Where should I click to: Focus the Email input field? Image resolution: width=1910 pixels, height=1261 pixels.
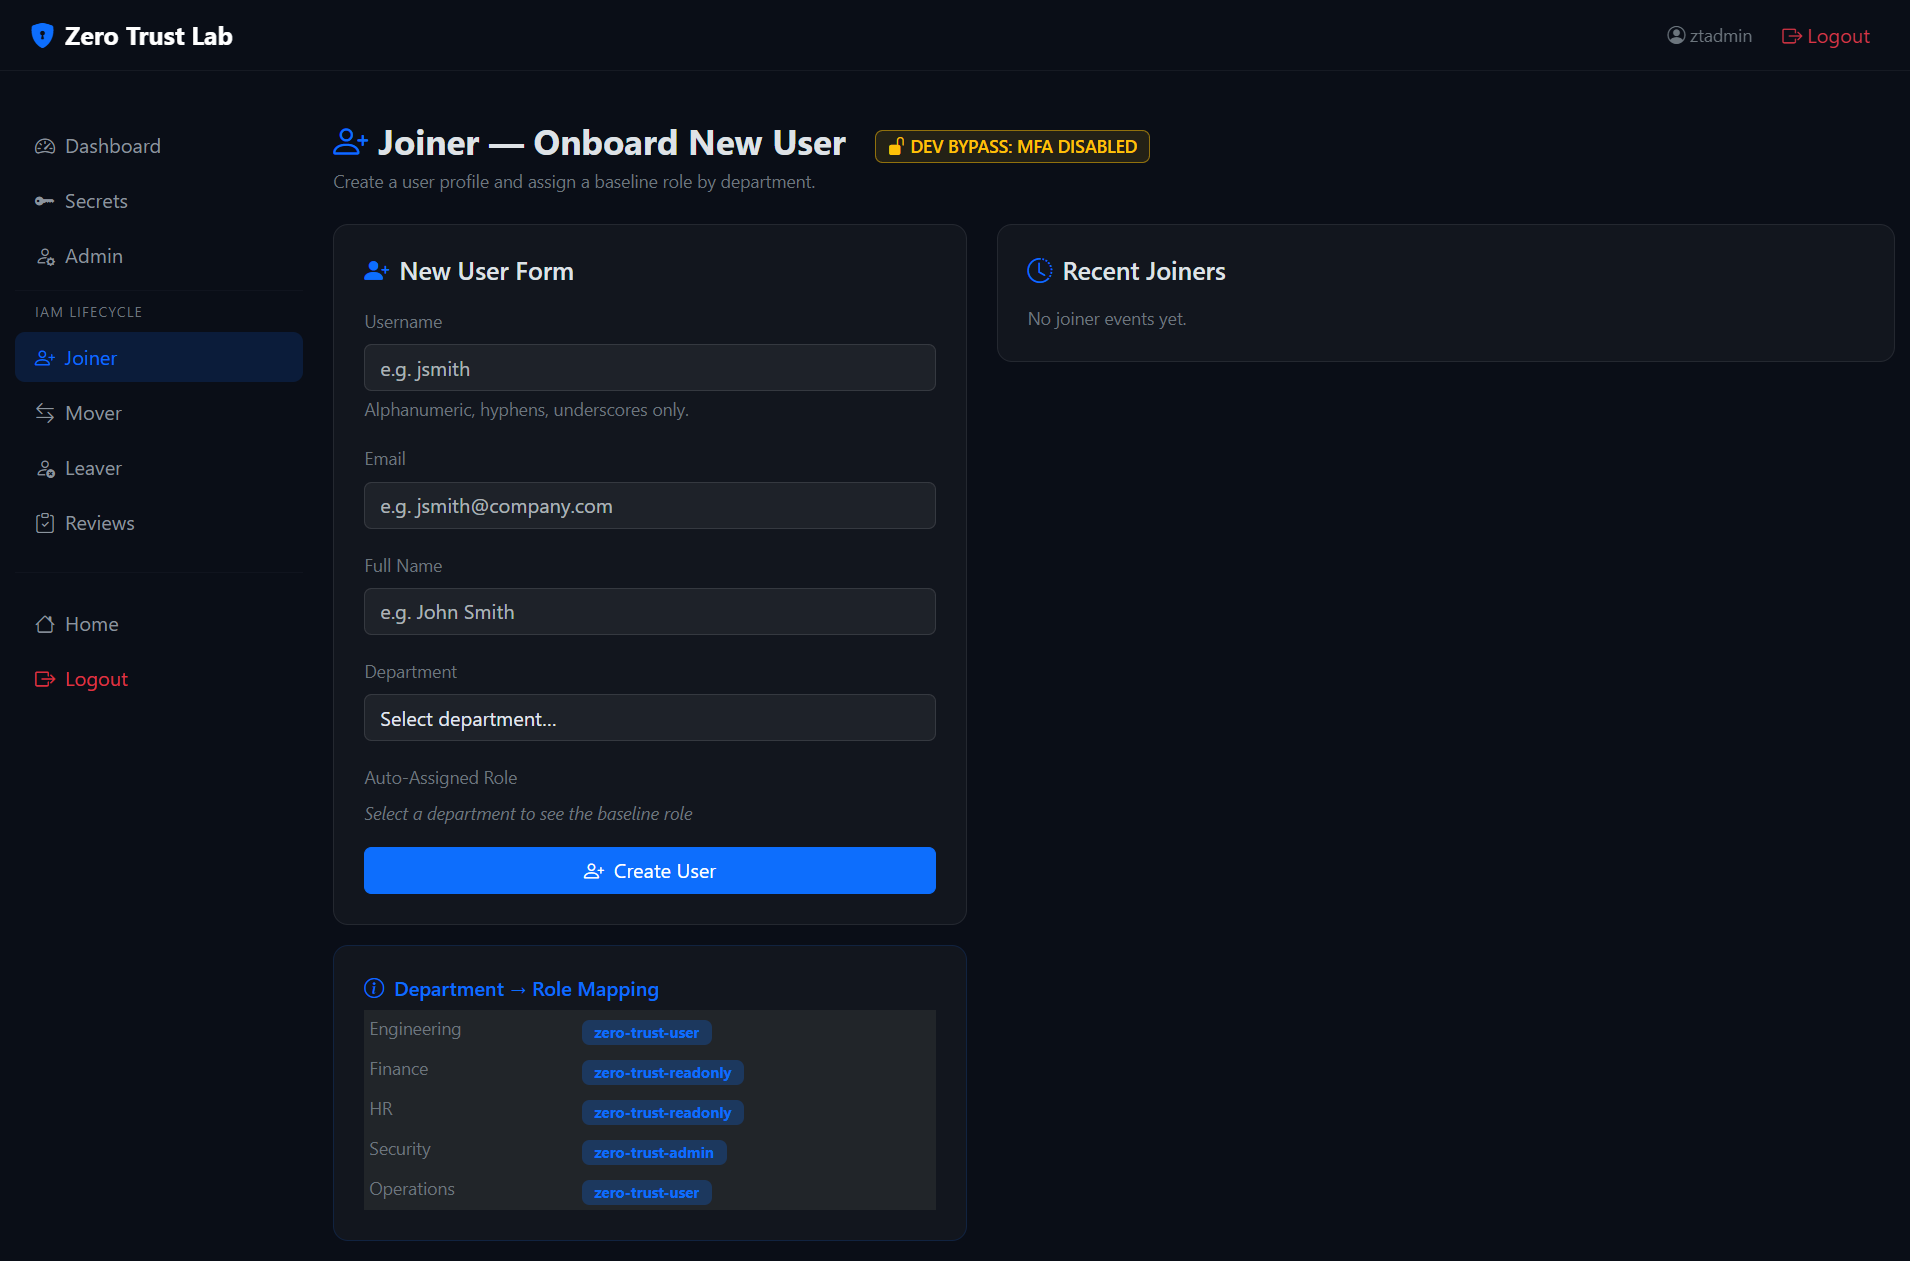click(x=650, y=506)
